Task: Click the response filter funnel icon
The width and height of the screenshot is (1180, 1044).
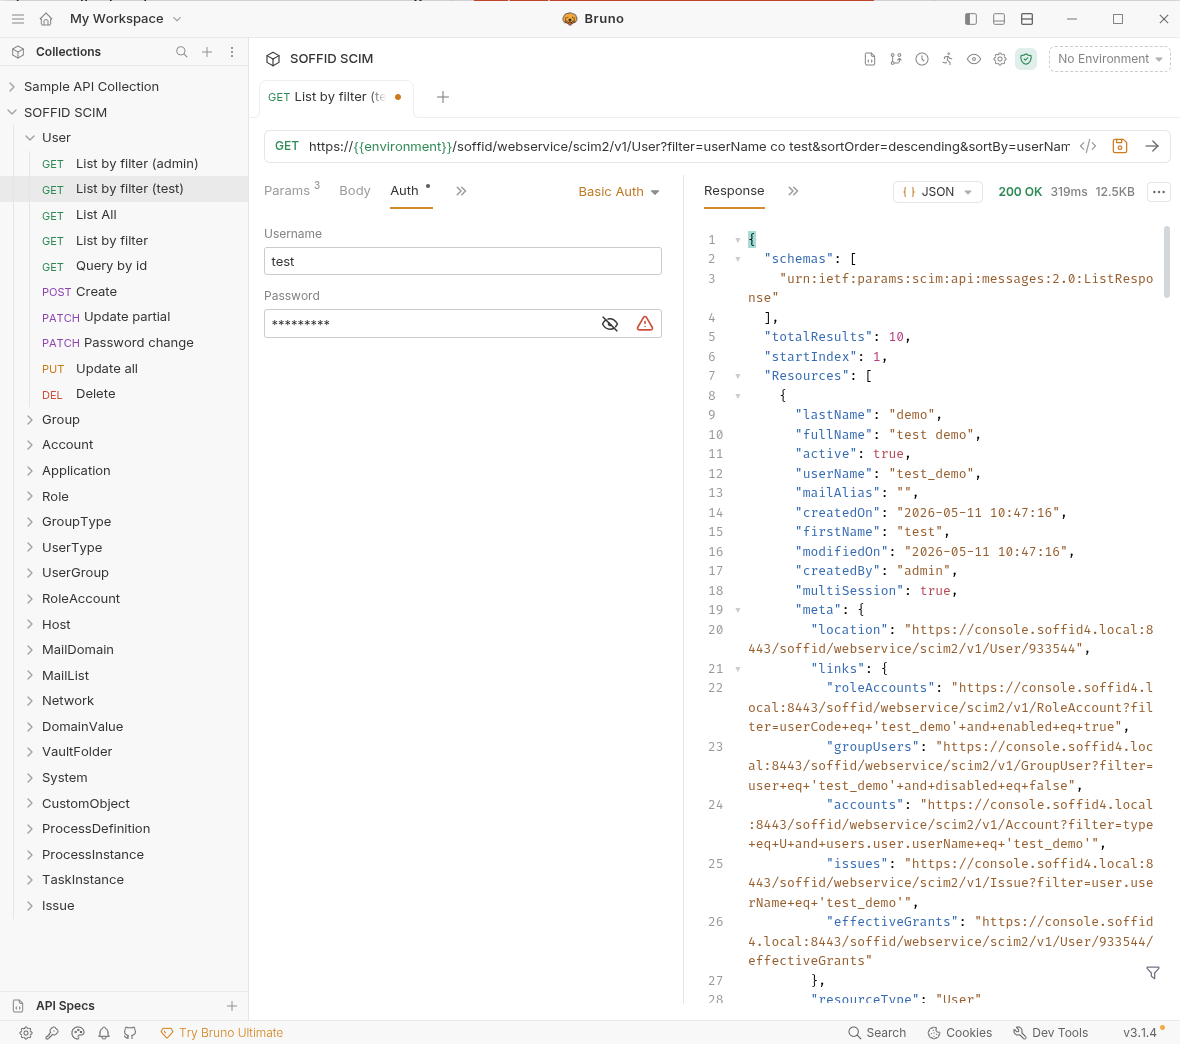Action: 1153,973
